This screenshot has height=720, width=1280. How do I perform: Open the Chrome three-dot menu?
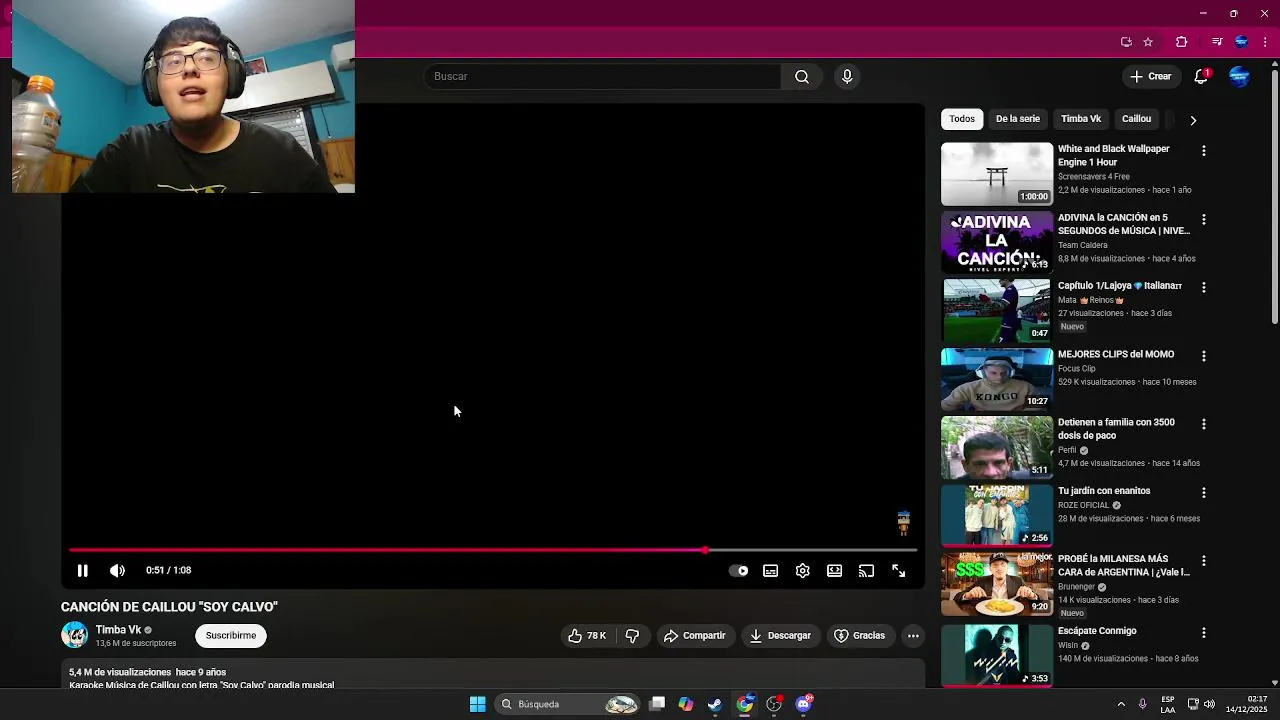(1265, 42)
